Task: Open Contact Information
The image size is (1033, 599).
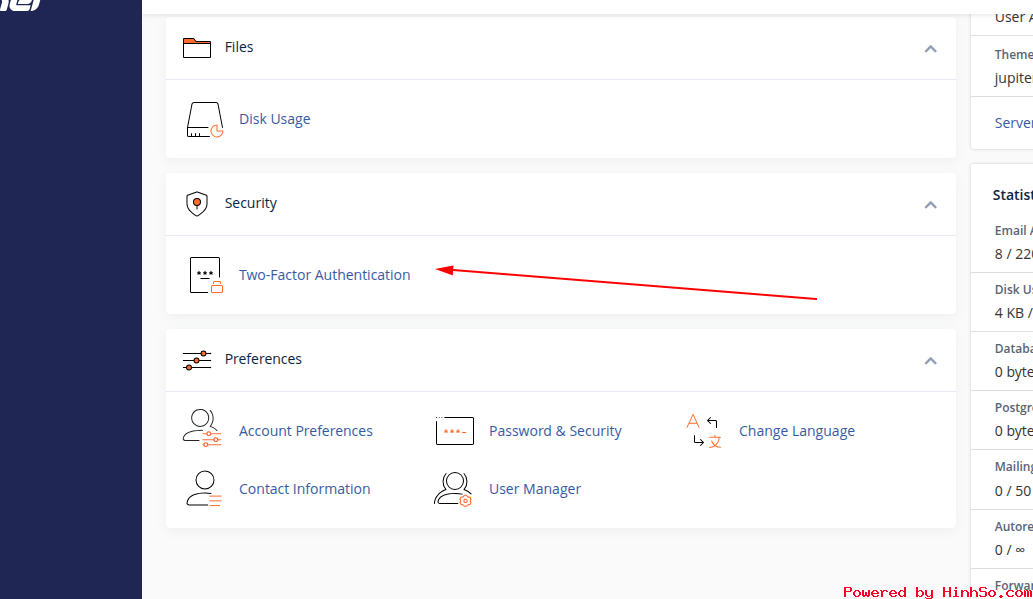Action: click(304, 488)
